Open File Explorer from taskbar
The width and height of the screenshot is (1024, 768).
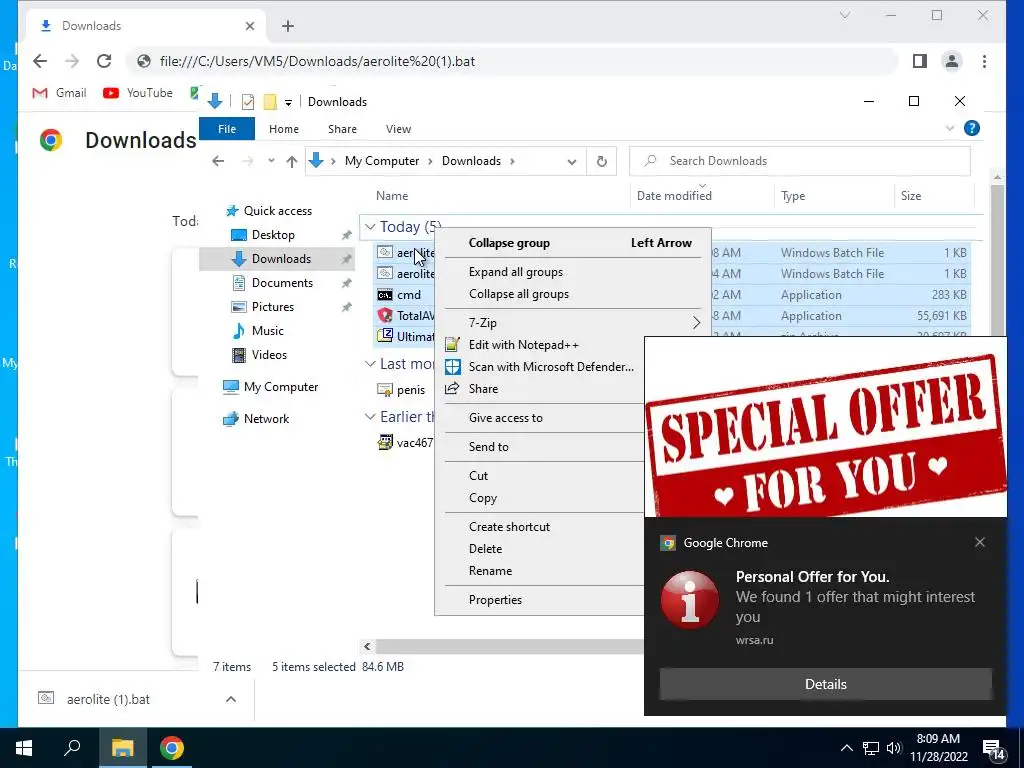click(122, 748)
